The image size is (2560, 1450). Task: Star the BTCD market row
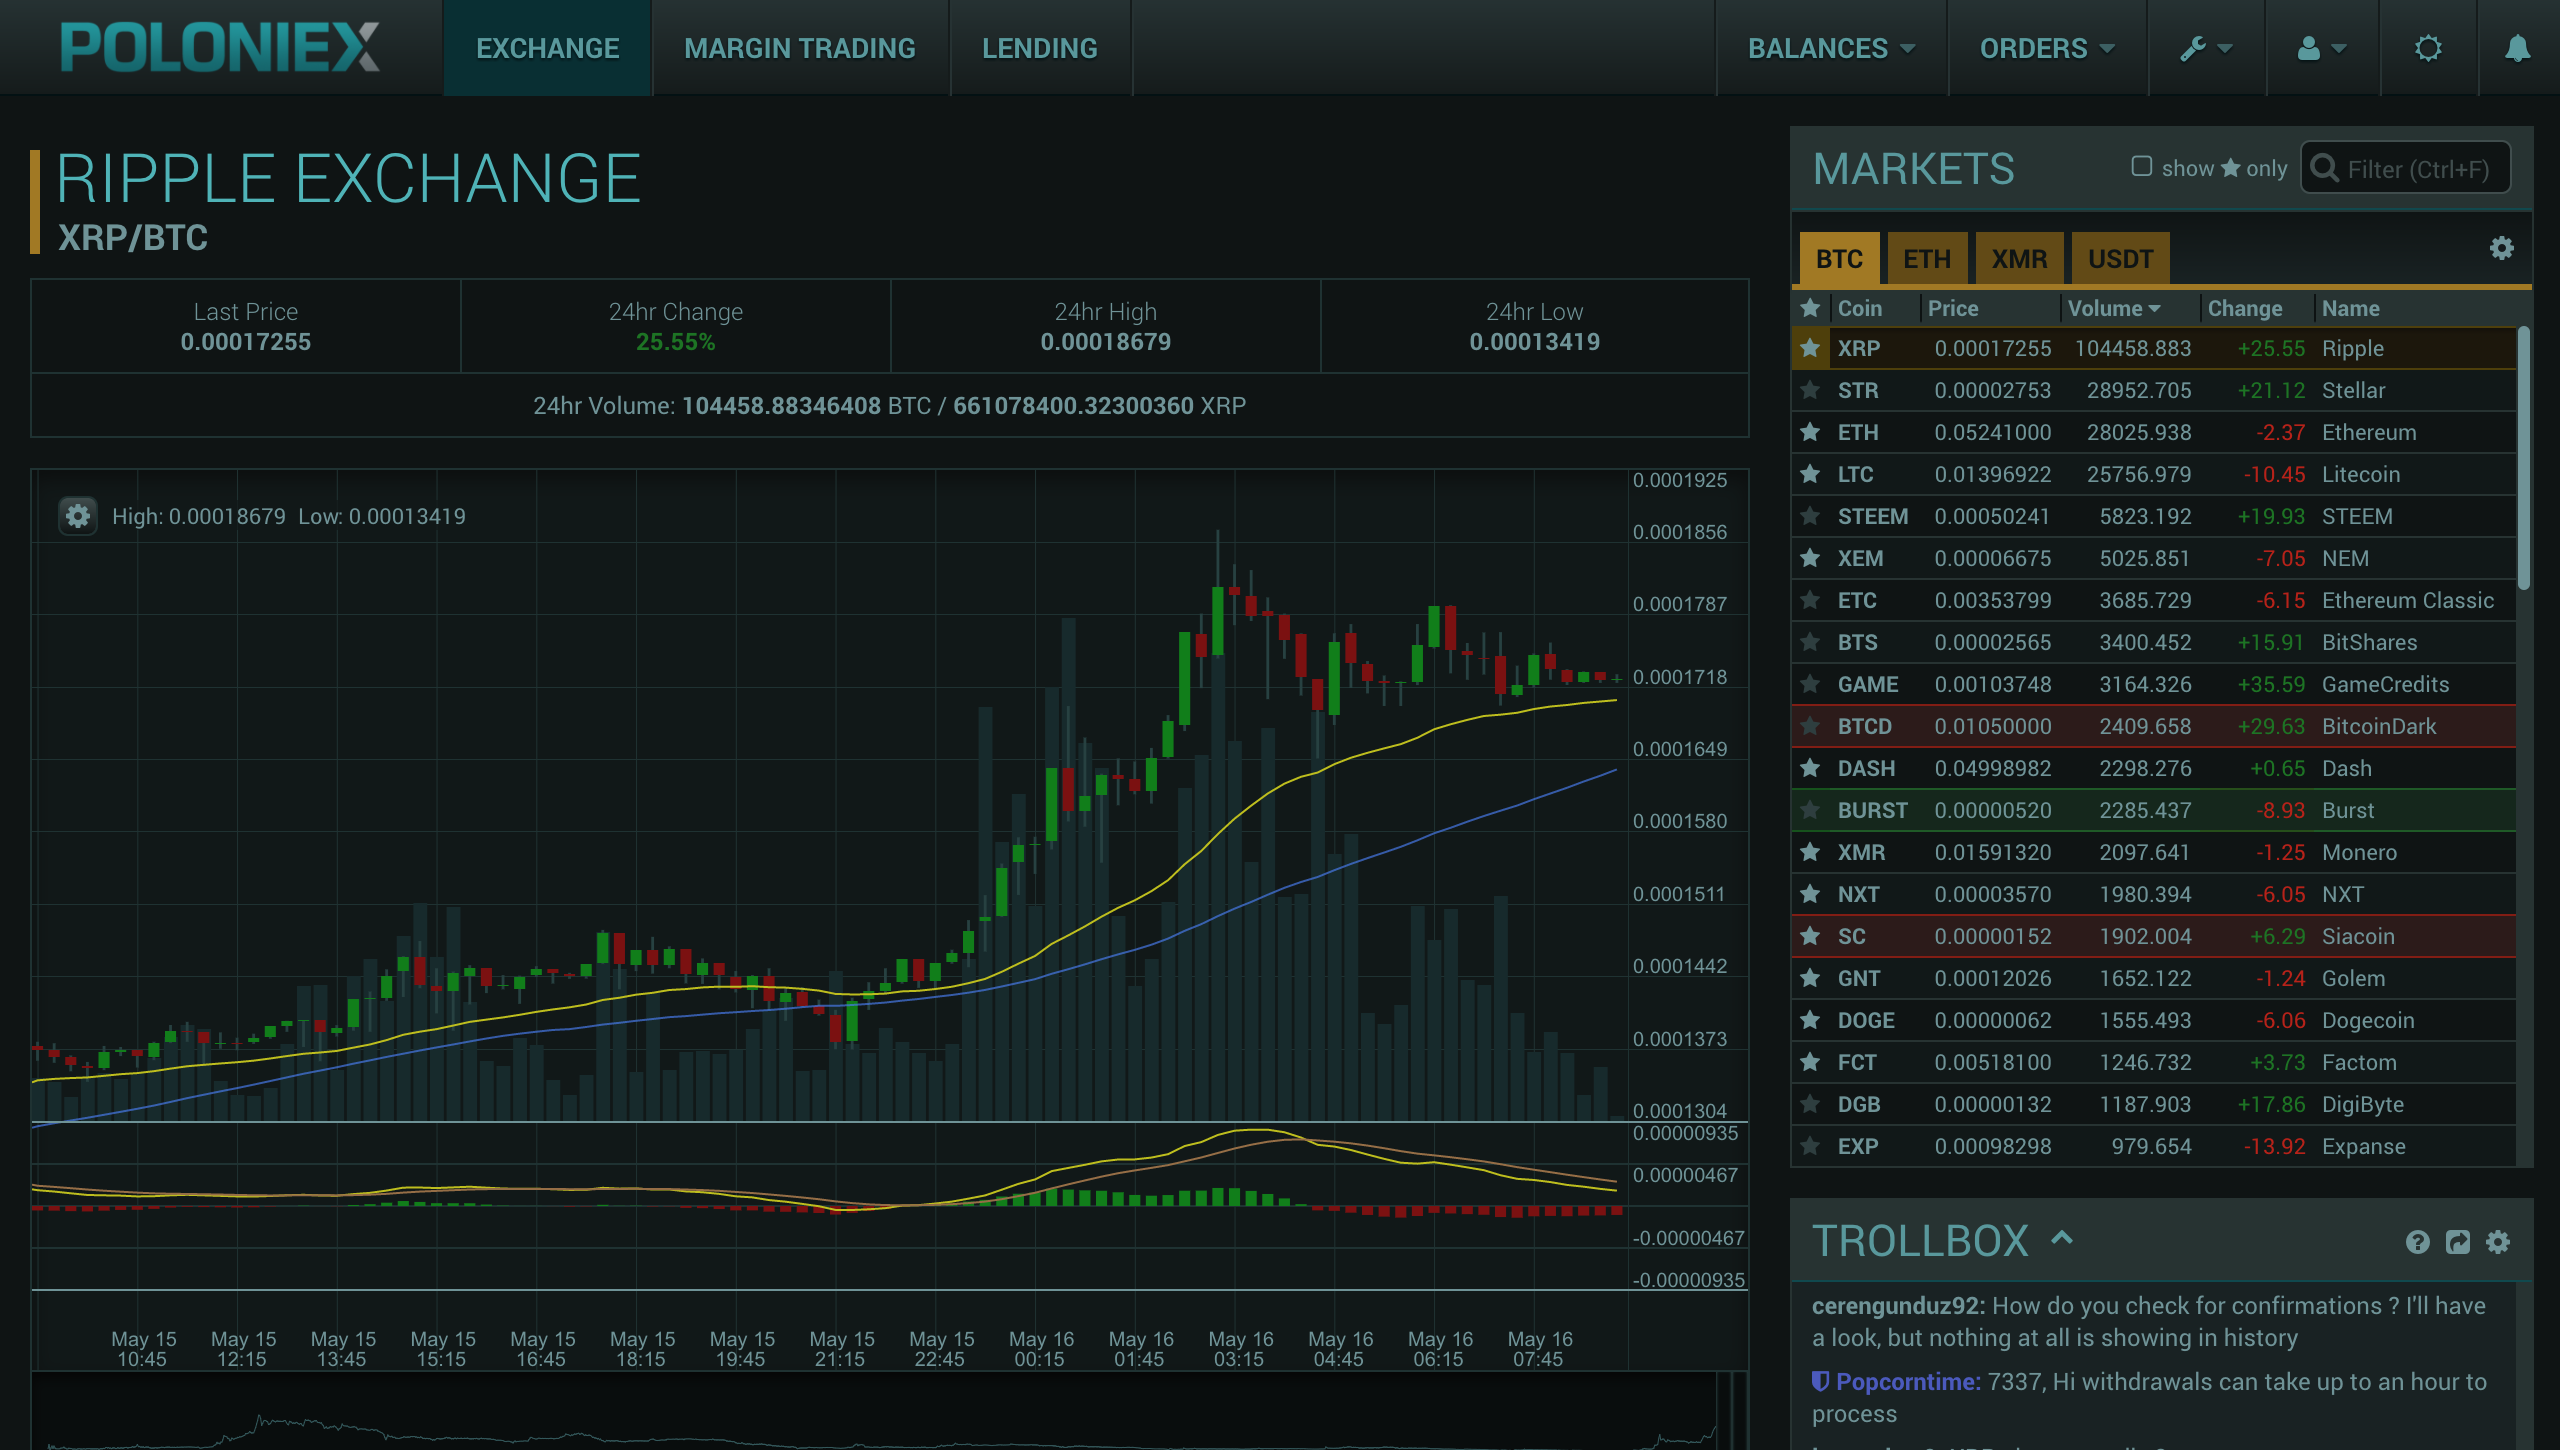click(x=1810, y=726)
